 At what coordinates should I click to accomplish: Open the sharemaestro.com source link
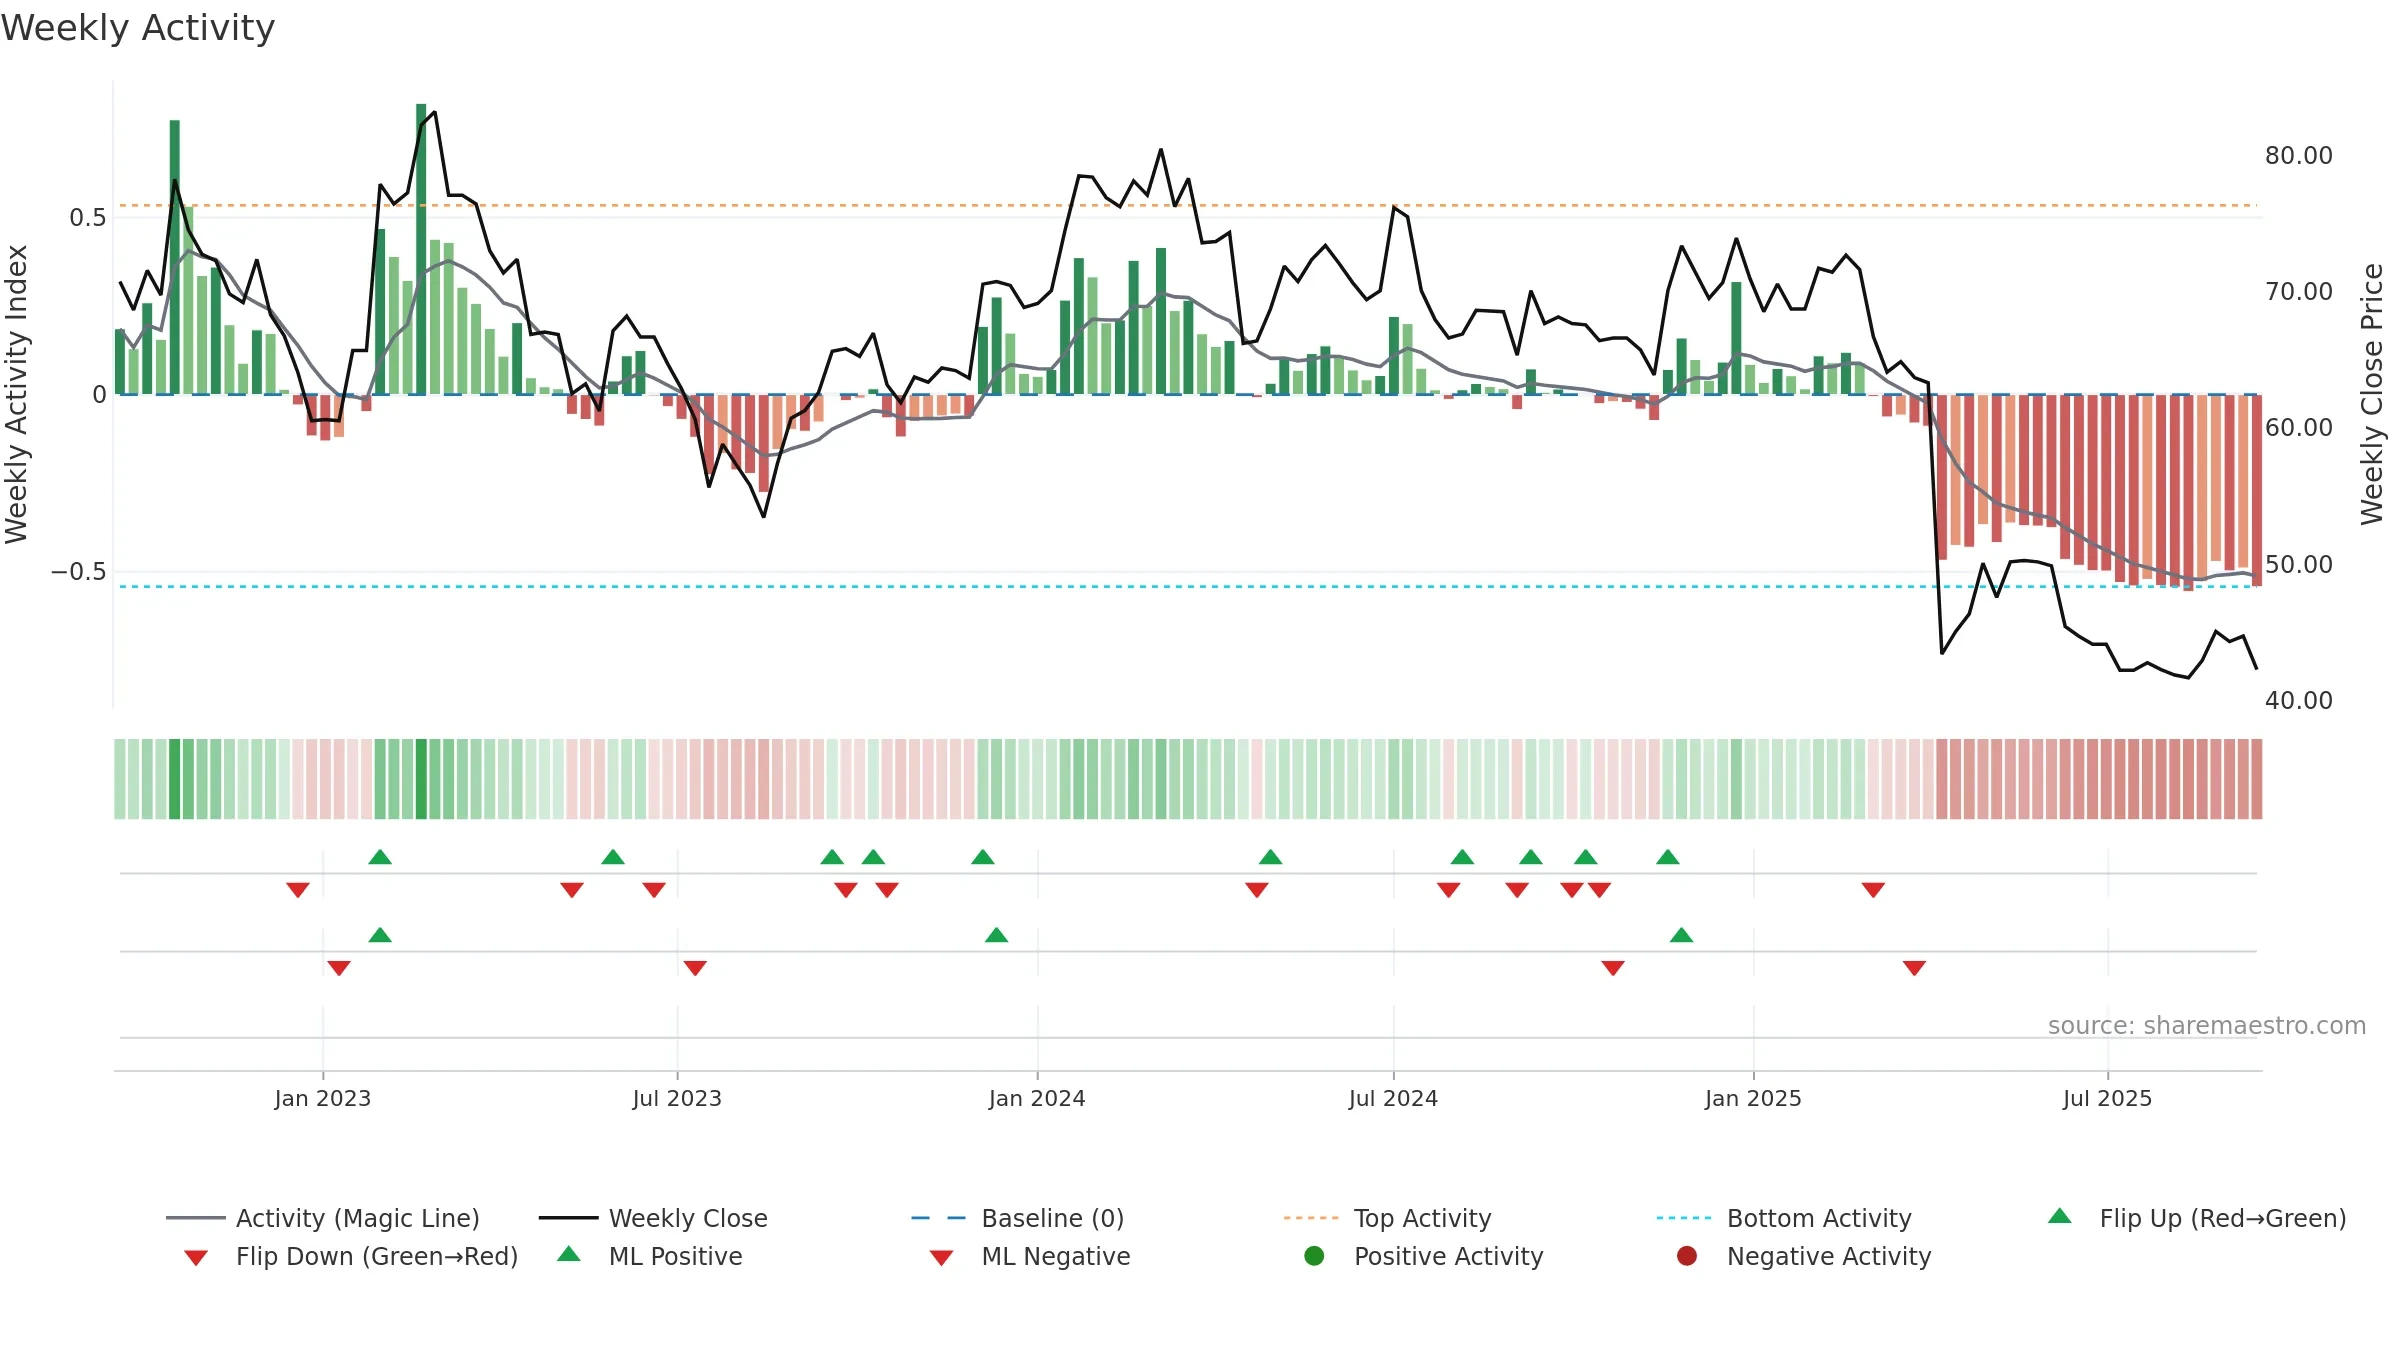[x=2206, y=1026]
